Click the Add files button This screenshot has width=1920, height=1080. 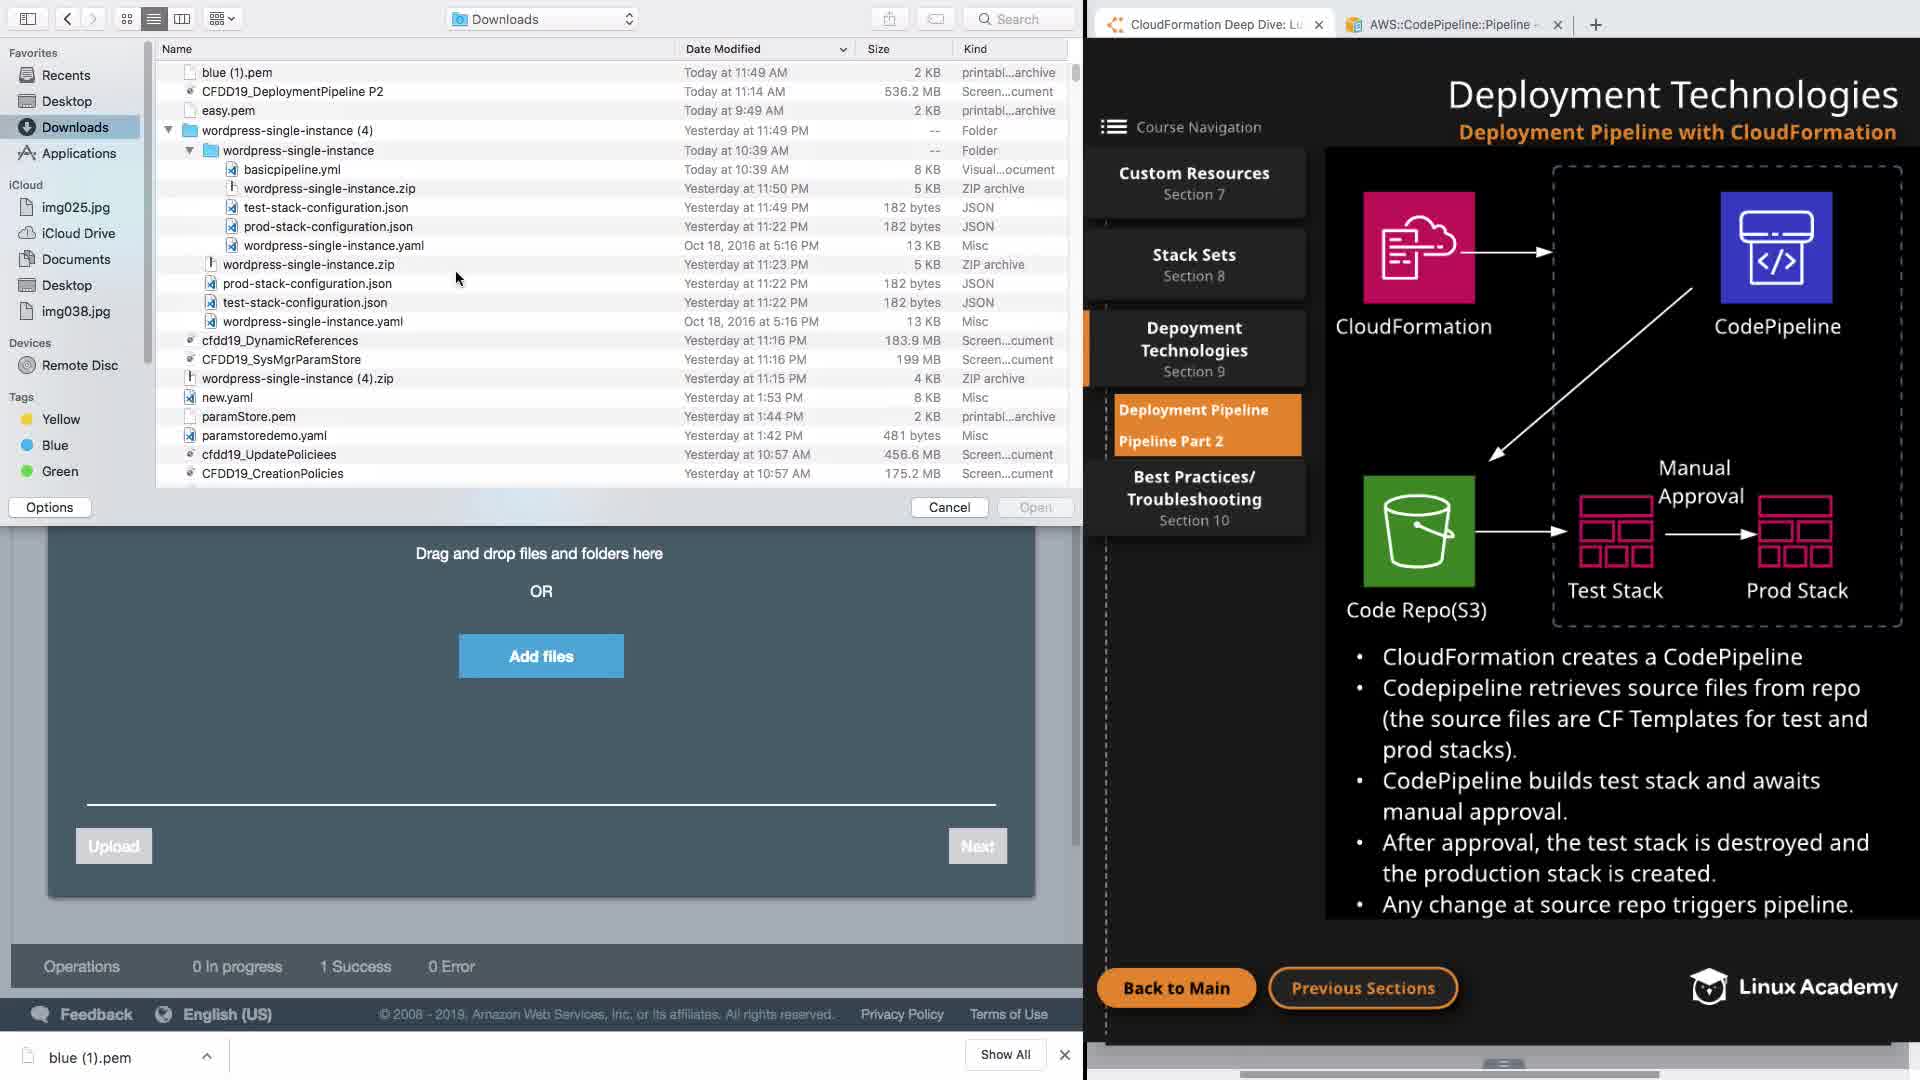tap(540, 656)
